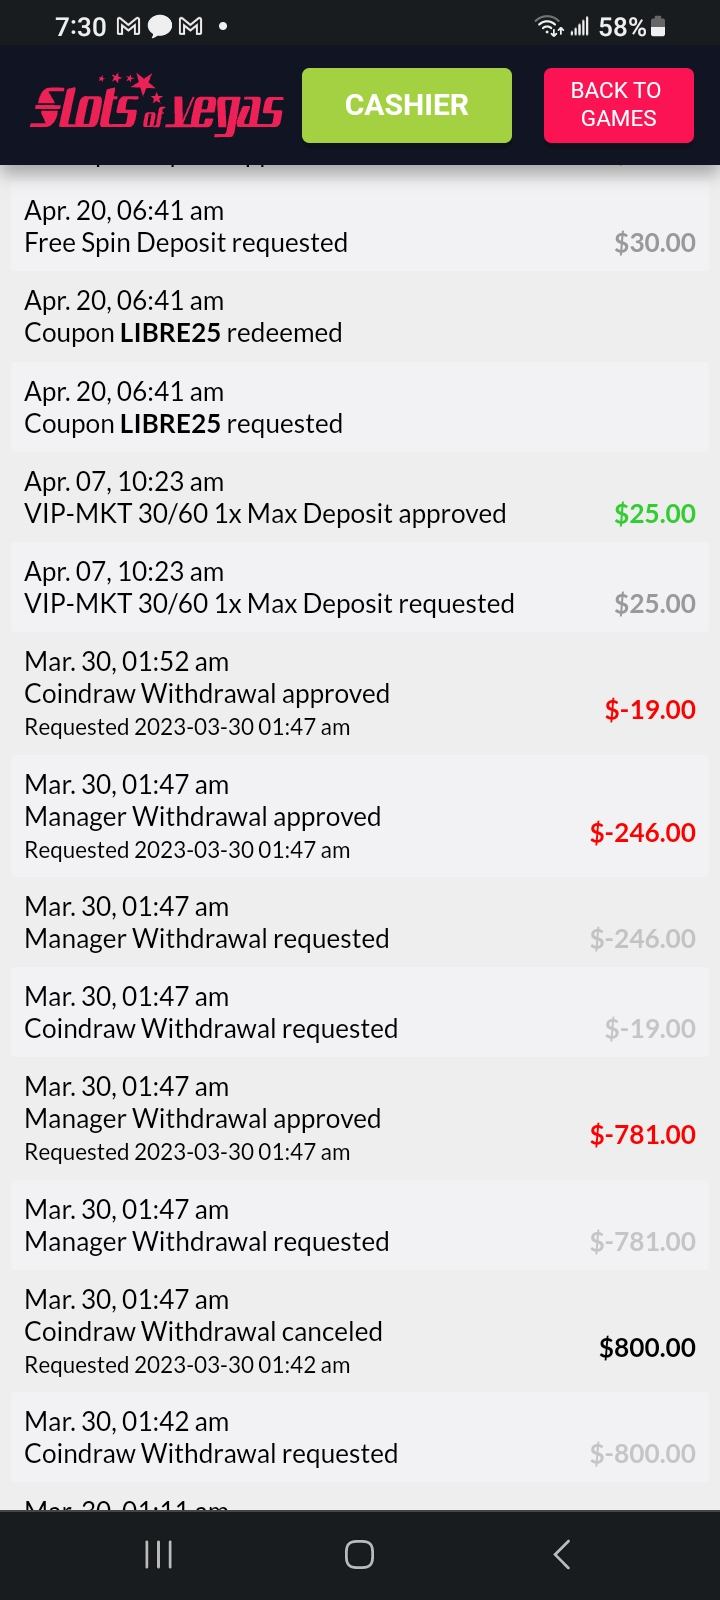This screenshot has width=720, height=1600.
Task: Tap the battery icon in status bar
Action: click(x=659, y=27)
